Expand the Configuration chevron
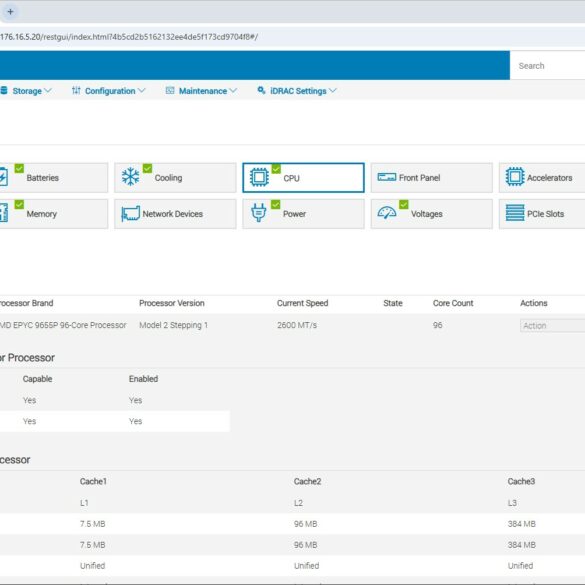The height and width of the screenshot is (585, 585). [x=141, y=91]
